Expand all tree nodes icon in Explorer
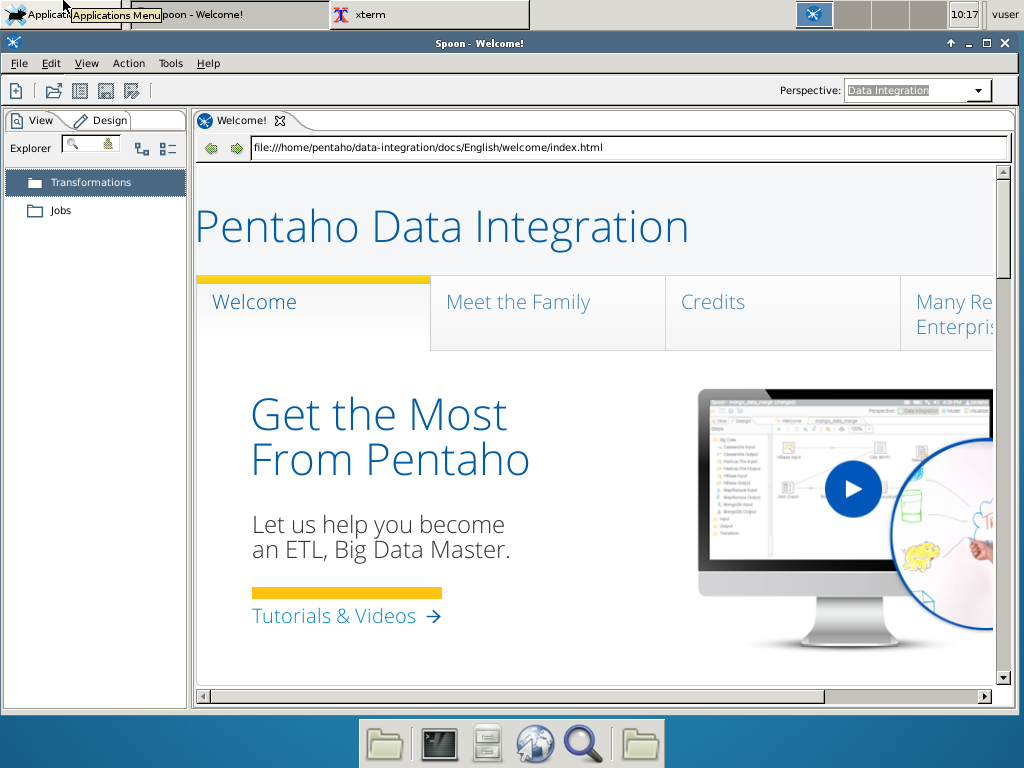Image resolution: width=1024 pixels, height=768 pixels. point(142,149)
